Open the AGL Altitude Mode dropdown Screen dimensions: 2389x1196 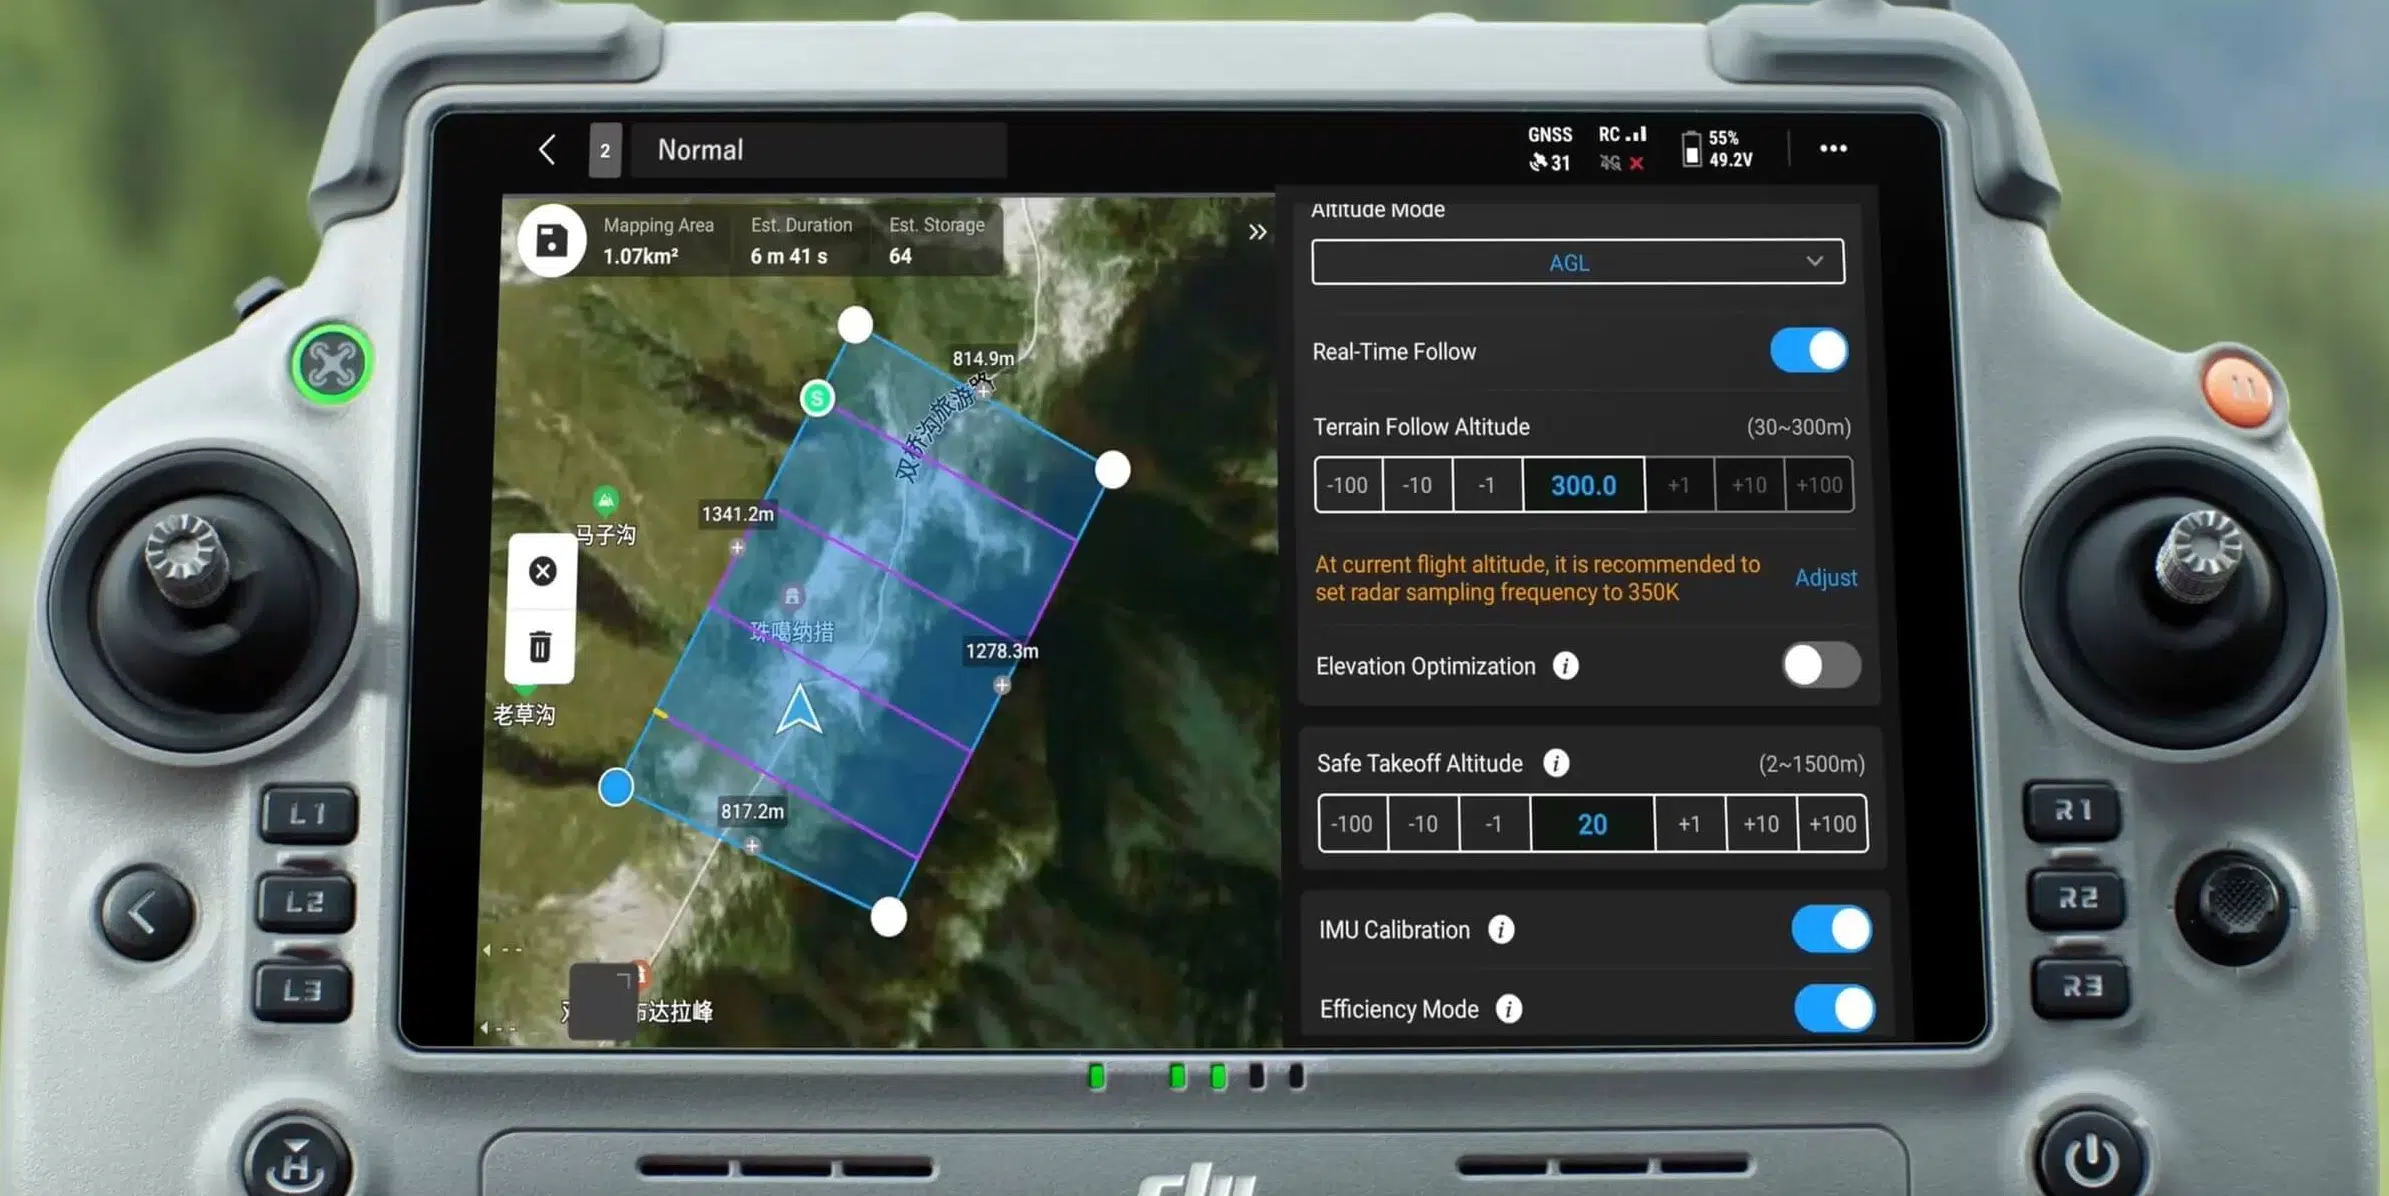[x=1577, y=262]
